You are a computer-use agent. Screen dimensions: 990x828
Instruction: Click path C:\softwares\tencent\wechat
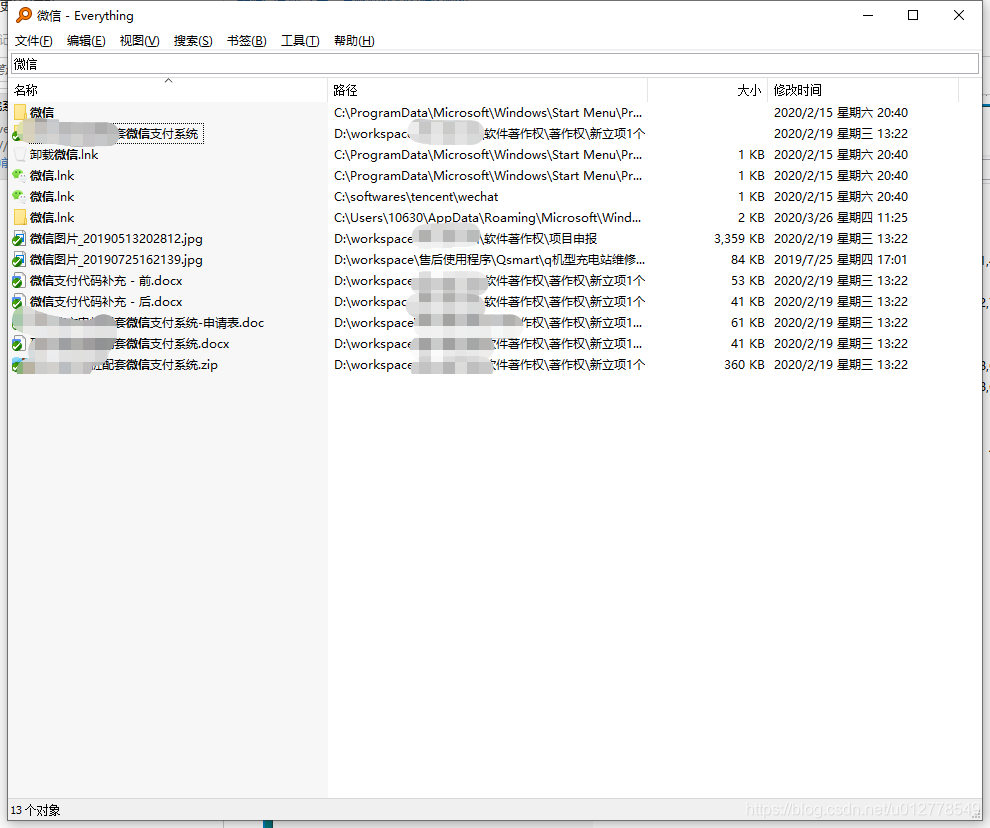click(x=416, y=196)
